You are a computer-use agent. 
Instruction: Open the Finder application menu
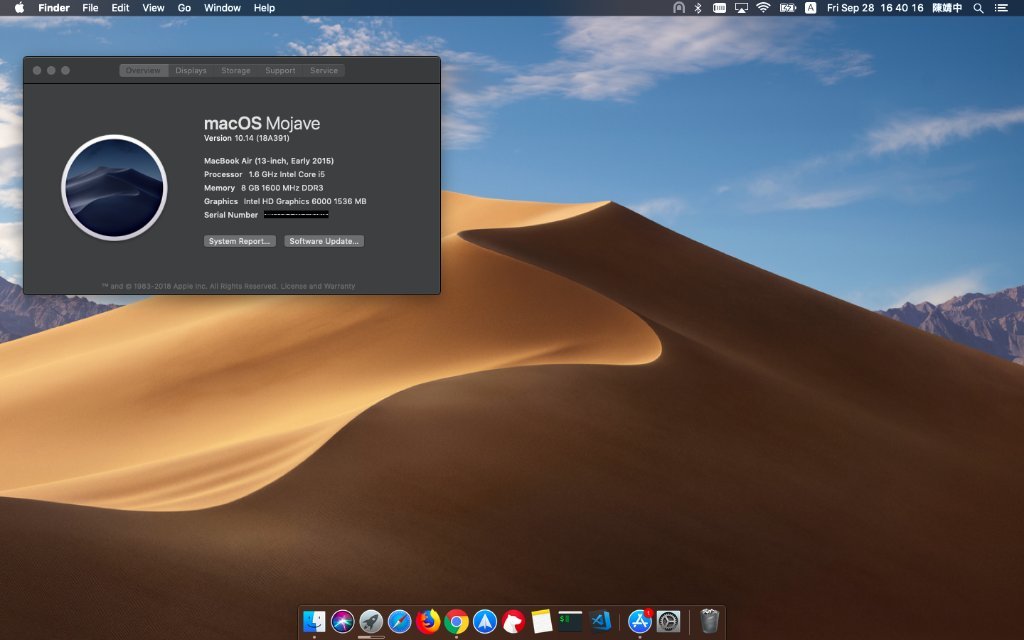pos(54,8)
